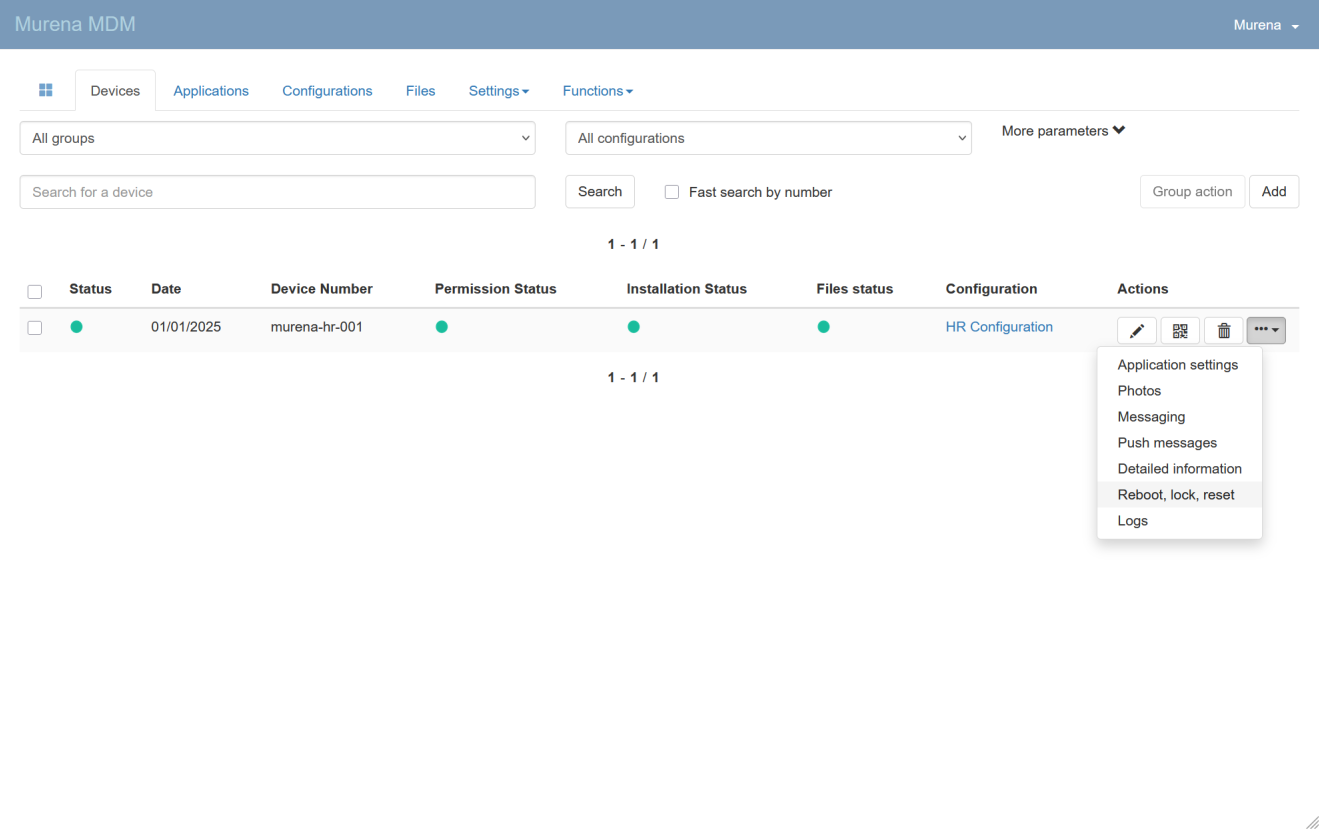Edit device murena-hr-001 with pencil icon
The height and width of the screenshot is (829, 1319).
coord(1136,331)
